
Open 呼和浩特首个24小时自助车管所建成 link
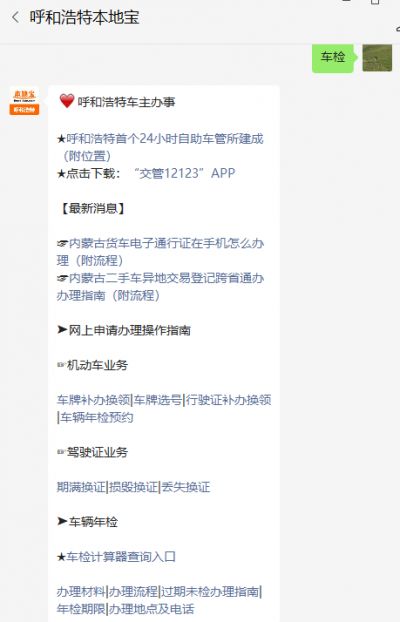tap(160, 147)
